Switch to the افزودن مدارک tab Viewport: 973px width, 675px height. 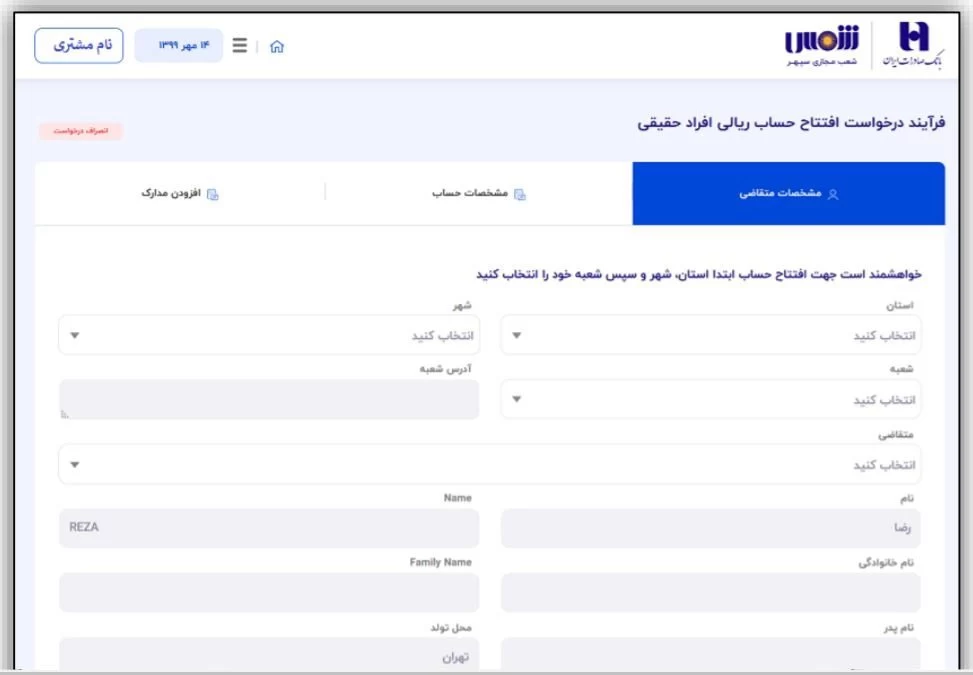point(180,194)
